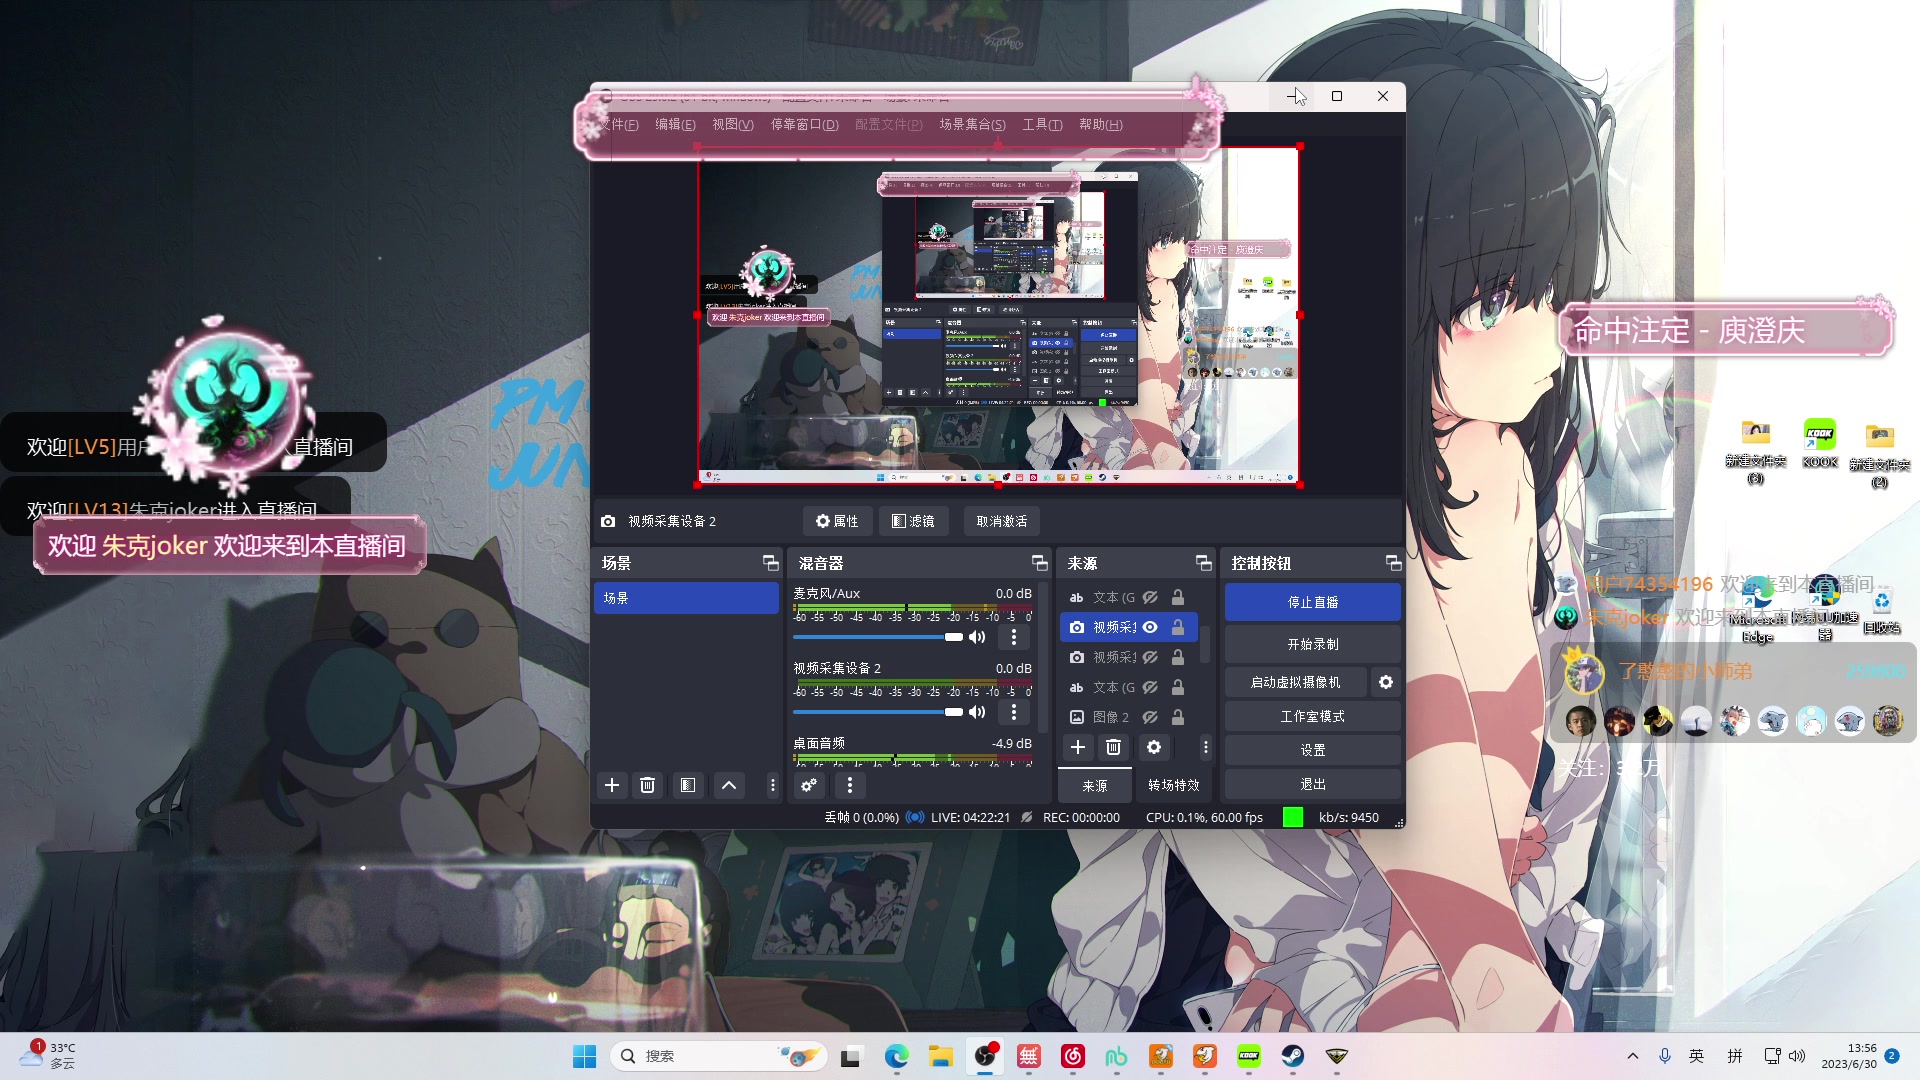Open the three-dot menu in 混音器 bottom toolbar
The height and width of the screenshot is (1080, 1920).
tap(850, 785)
